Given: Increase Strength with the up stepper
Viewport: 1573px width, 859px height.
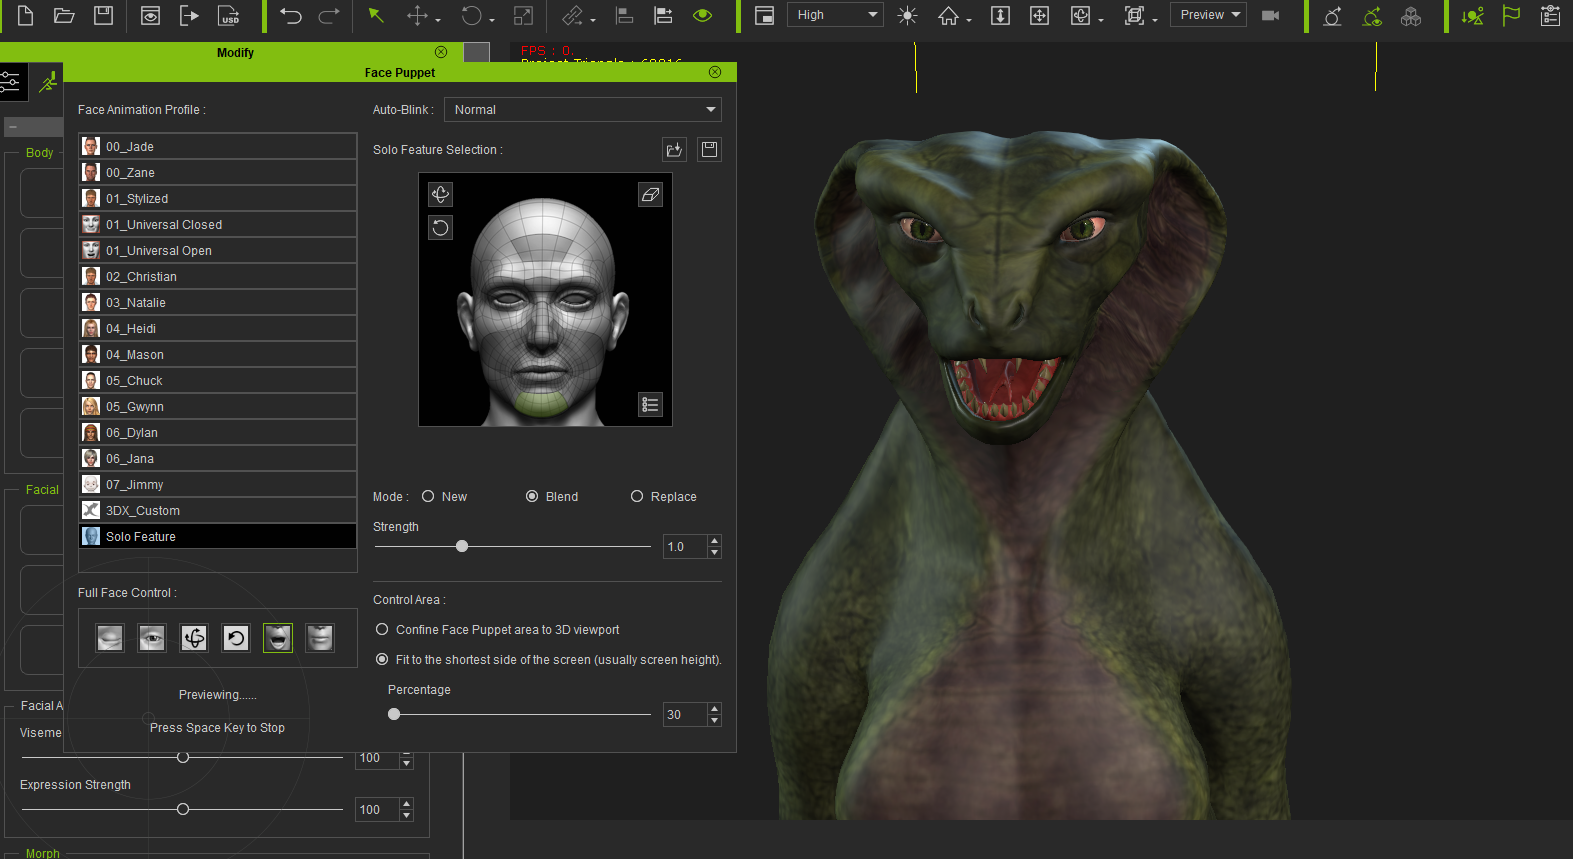Looking at the screenshot, I should click(714, 541).
